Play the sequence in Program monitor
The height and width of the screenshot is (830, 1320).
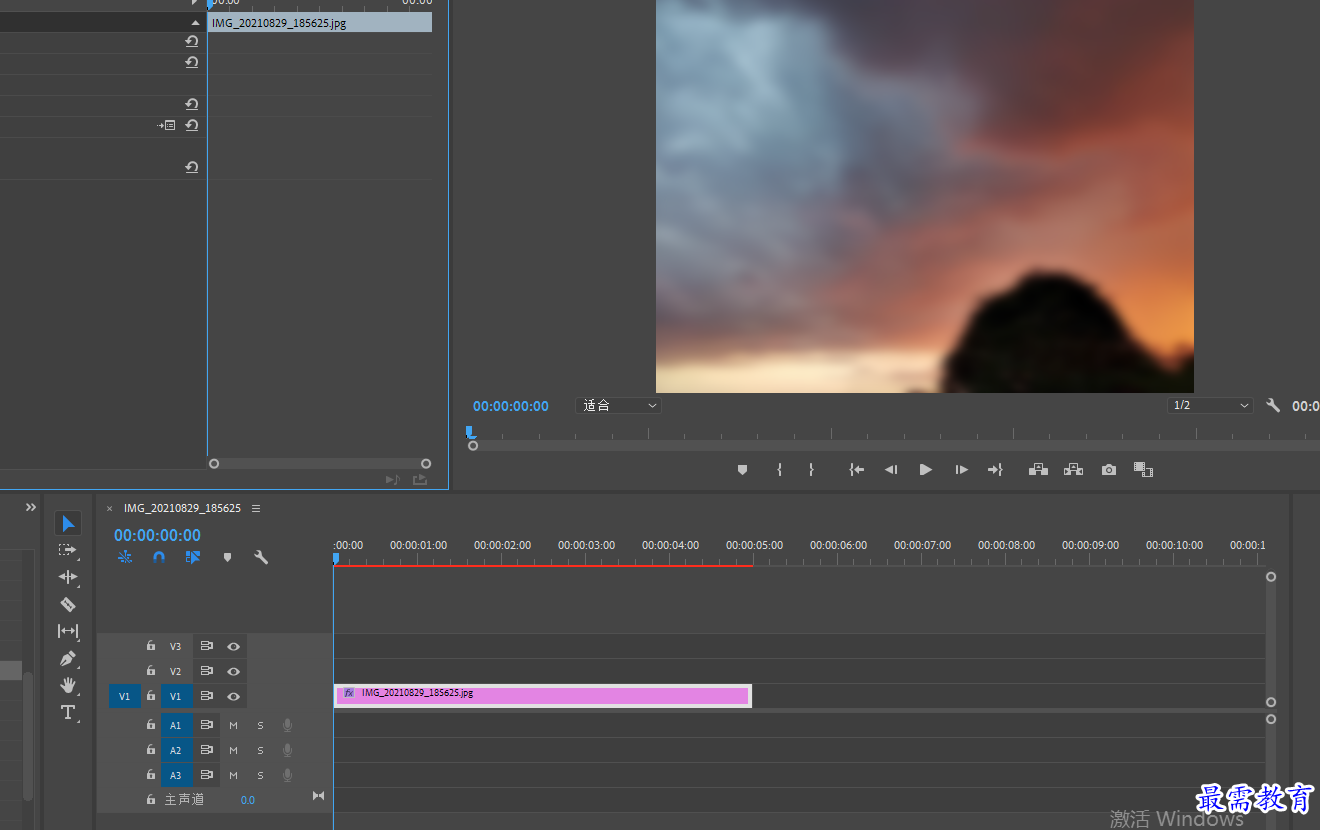(x=926, y=469)
